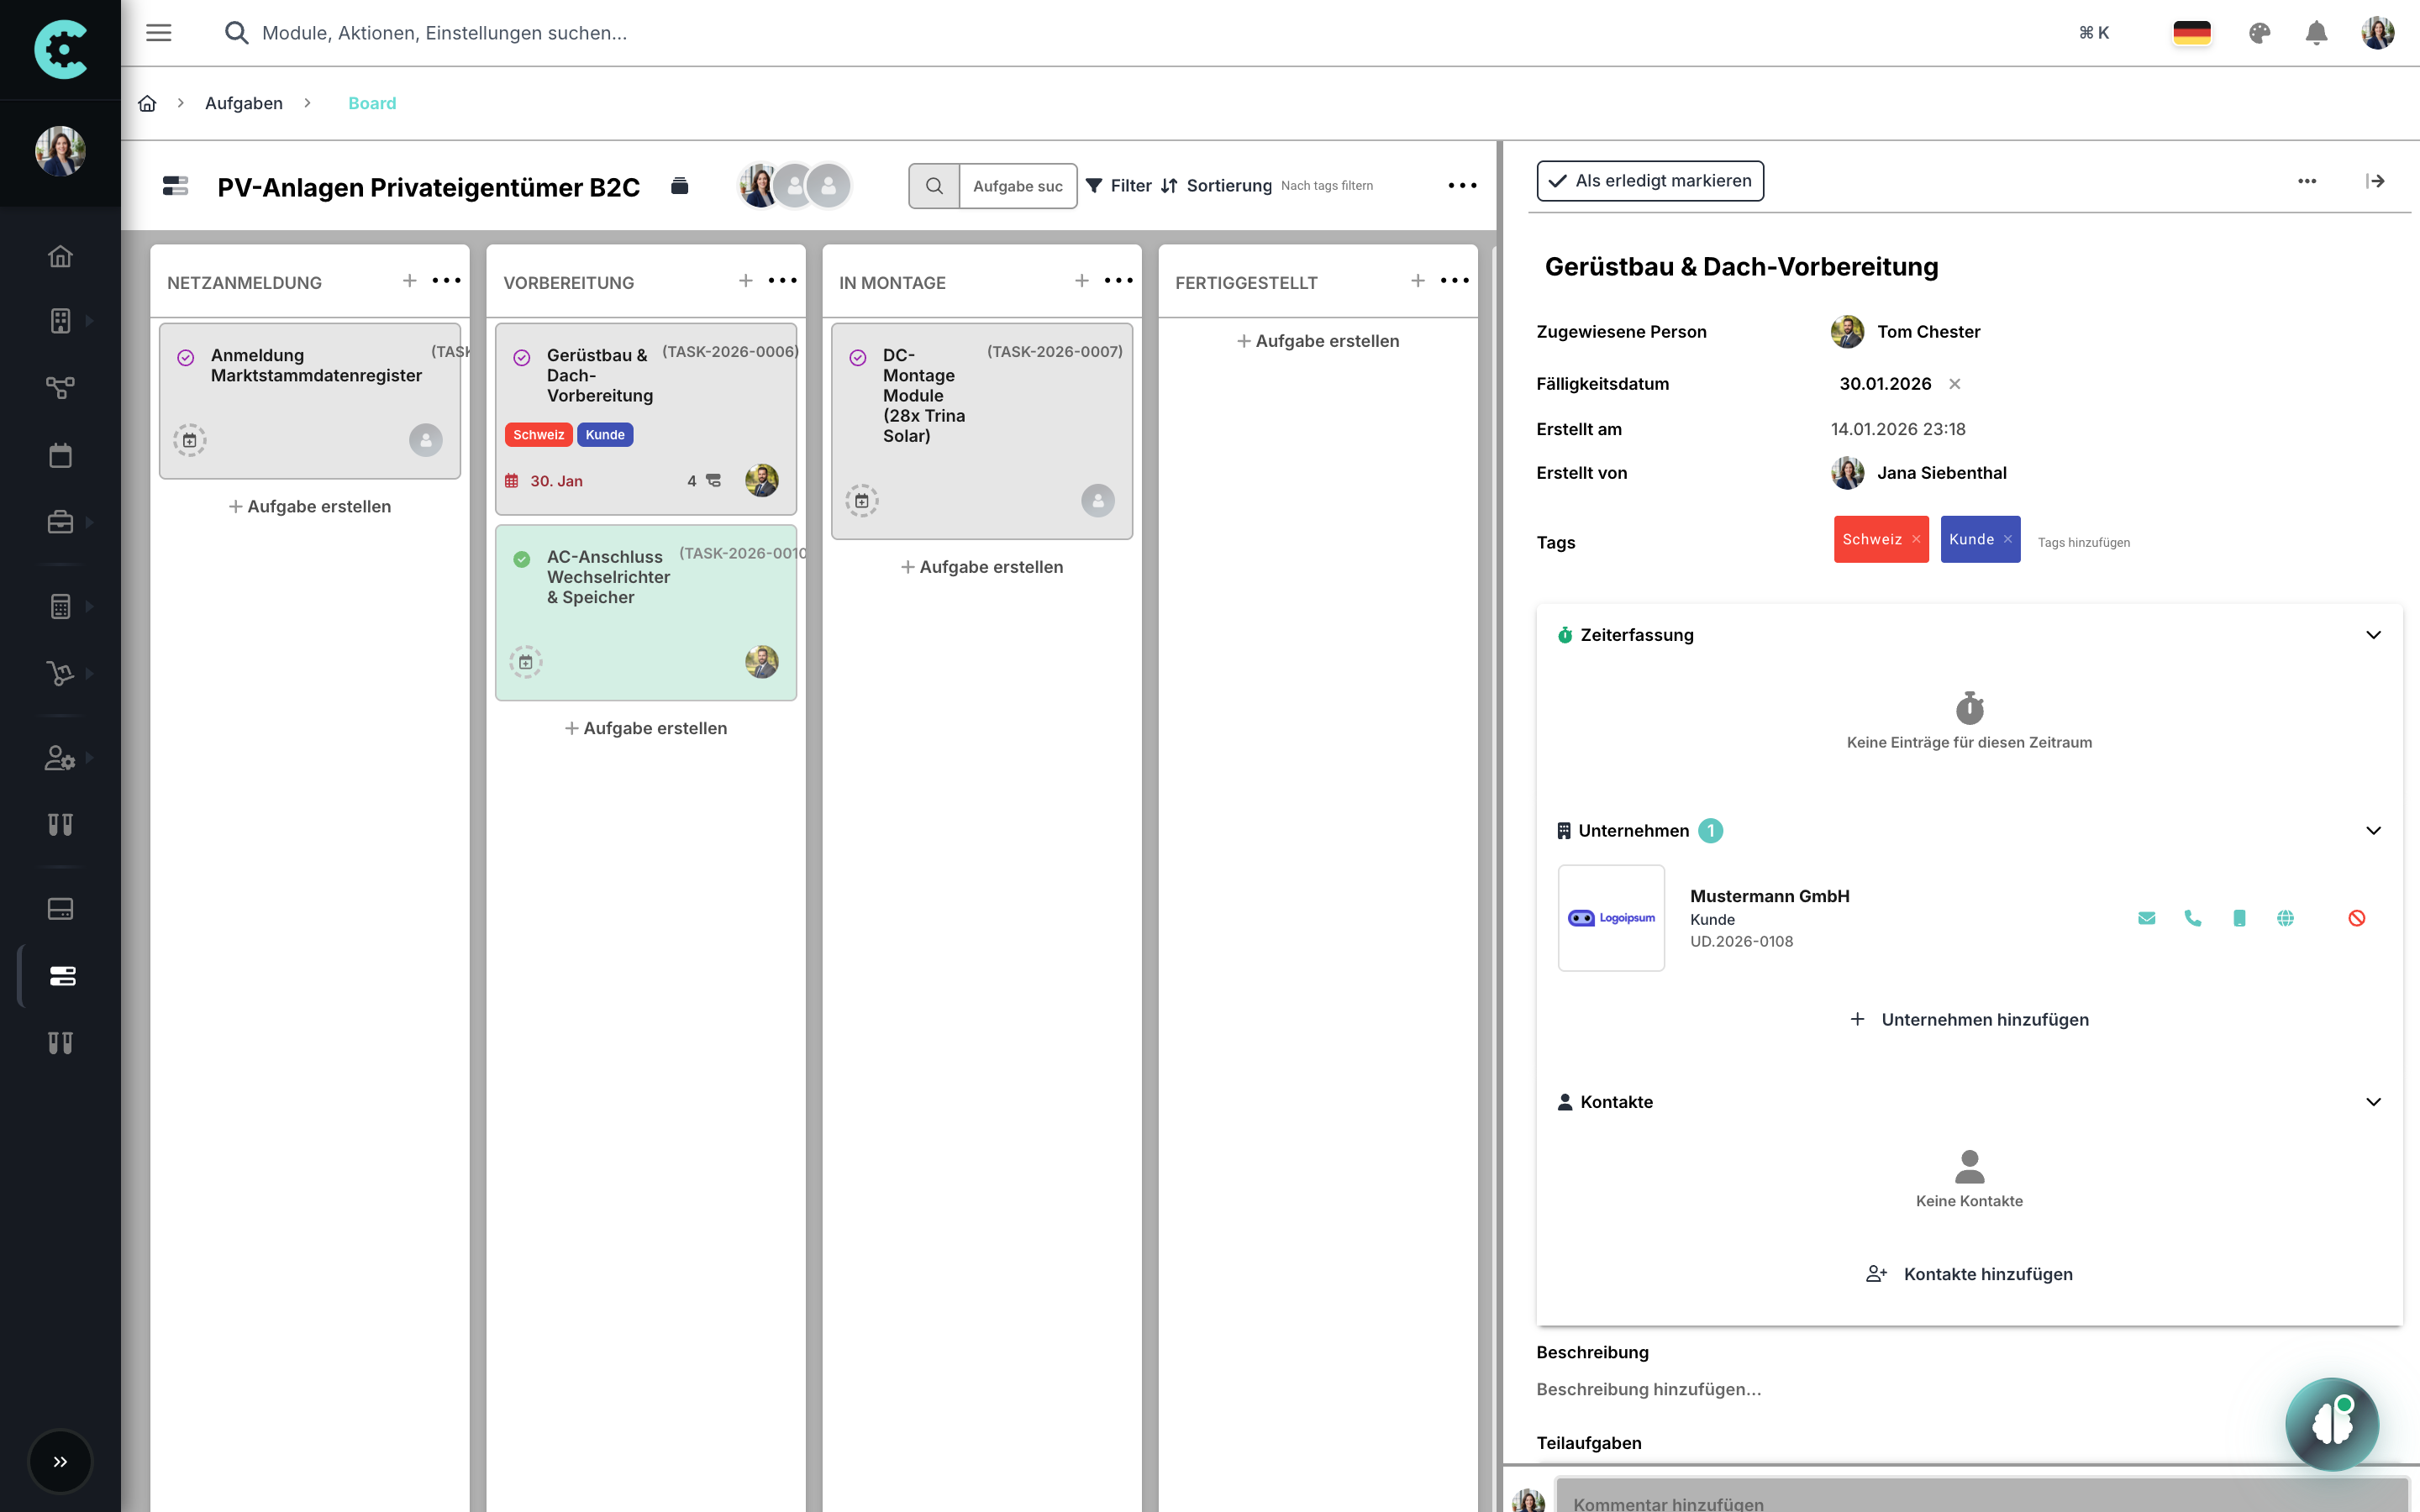Click the email icon next to Mustermann GmbH
The image size is (2420, 1512).
[2147, 917]
